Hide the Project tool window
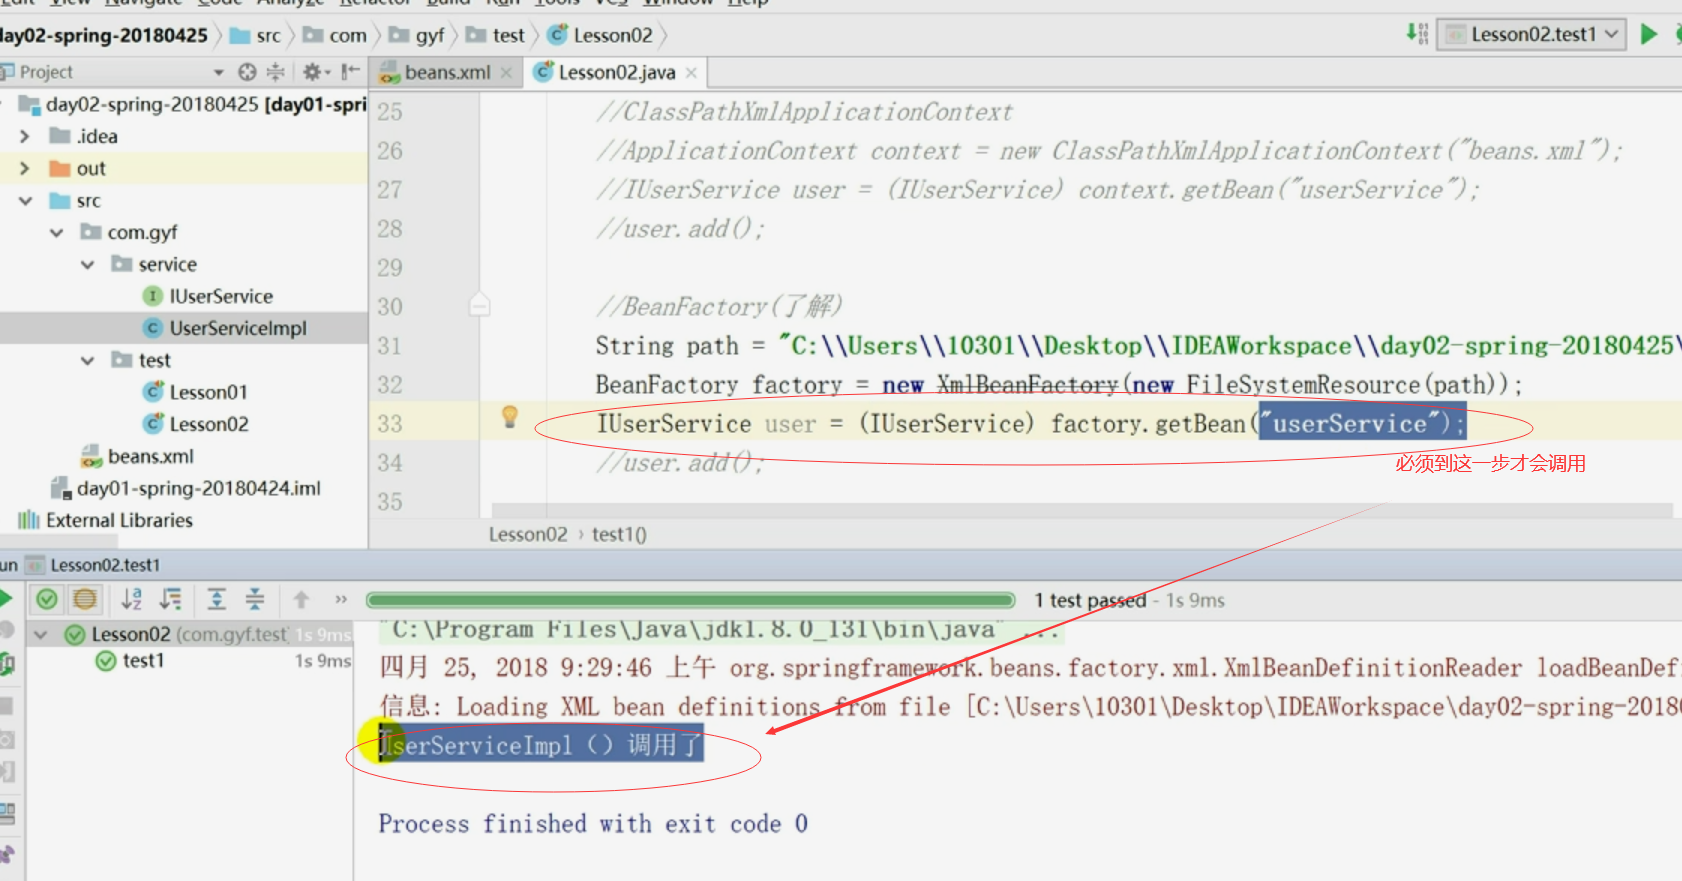The width and height of the screenshot is (1682, 881). point(350,72)
